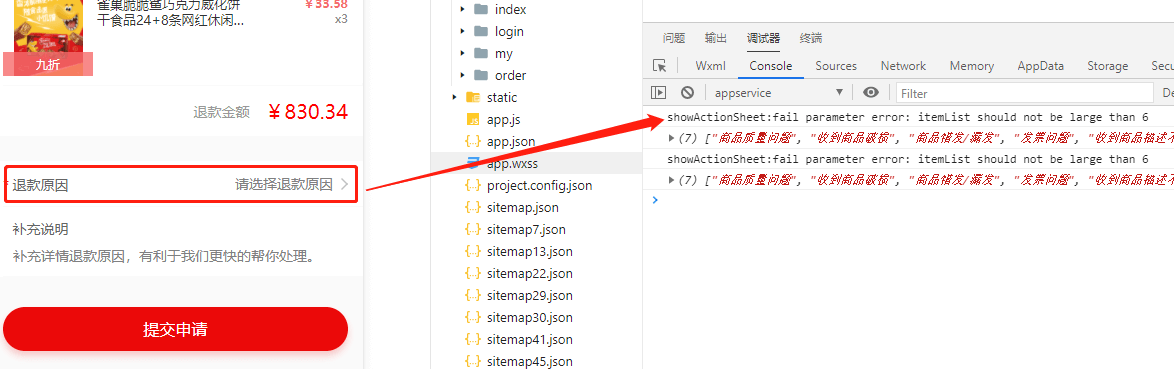Activate the element inspector picker icon

click(x=660, y=66)
